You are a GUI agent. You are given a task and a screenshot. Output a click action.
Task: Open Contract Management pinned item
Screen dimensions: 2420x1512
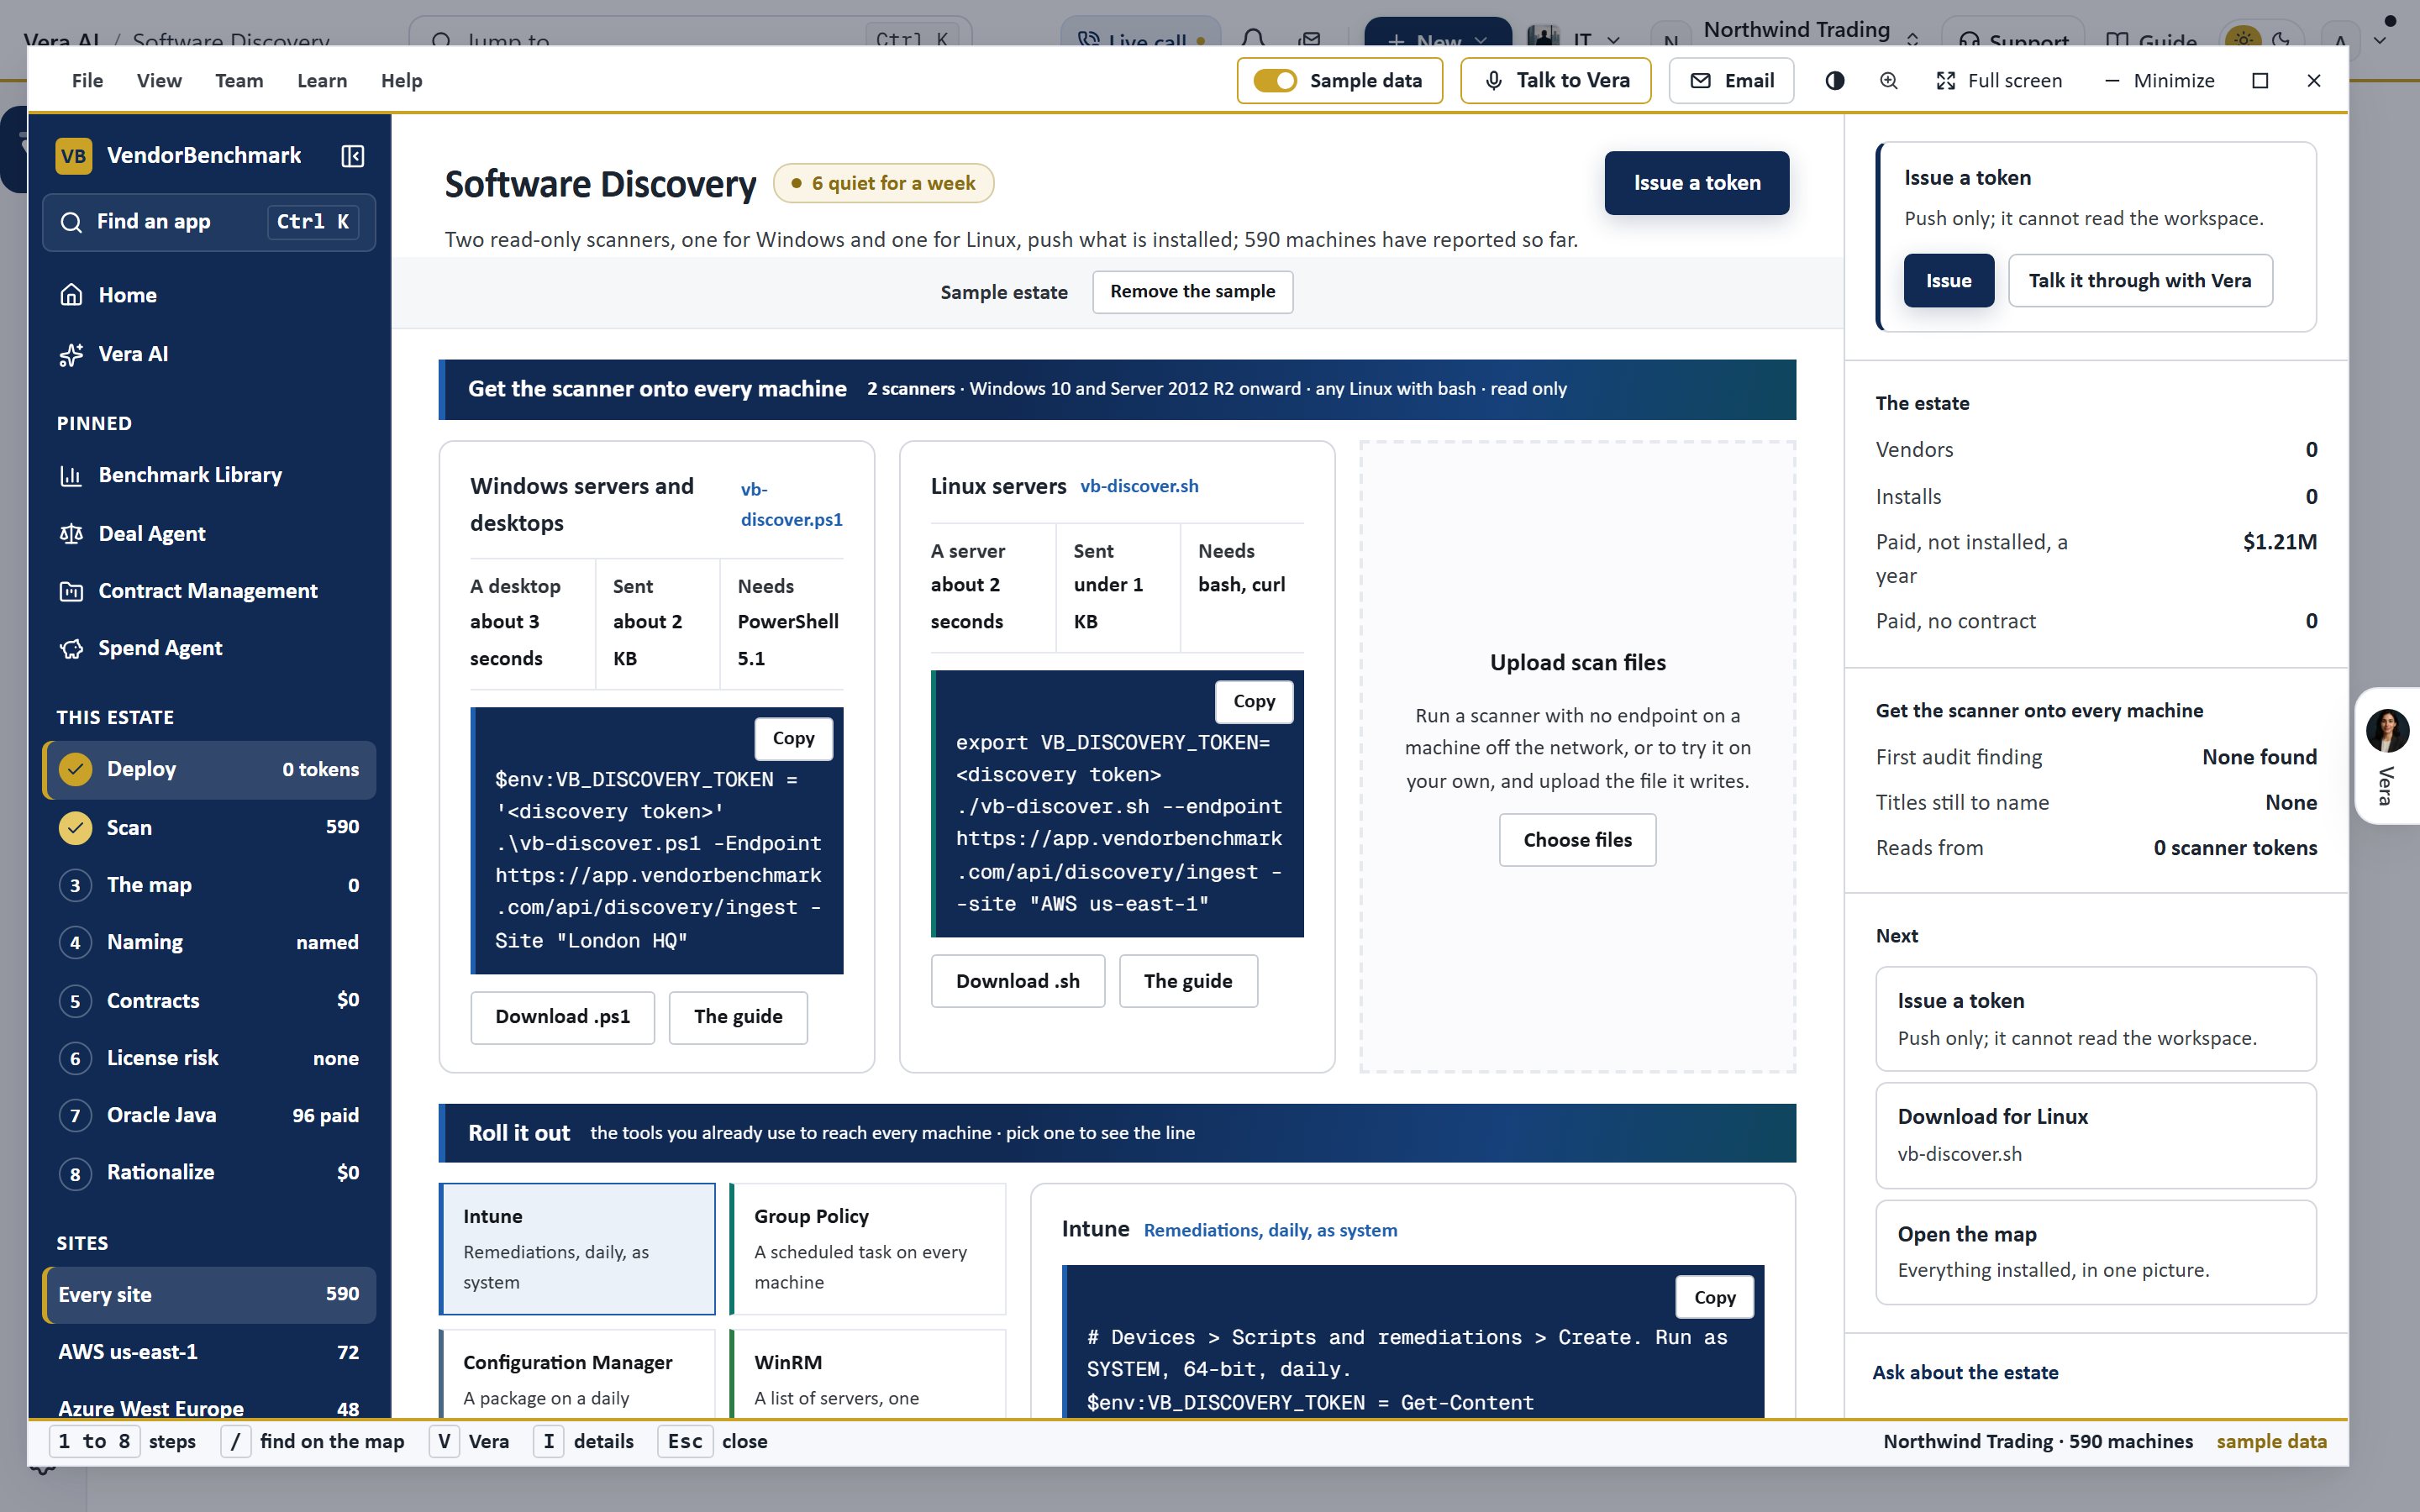209,591
